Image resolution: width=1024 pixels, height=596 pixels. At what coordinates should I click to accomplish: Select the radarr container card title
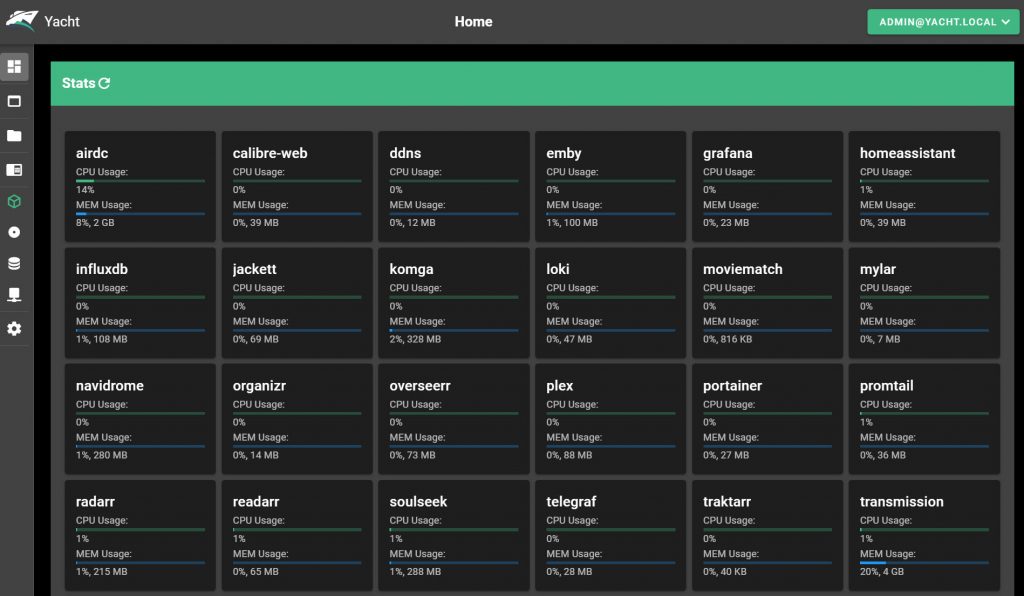click(x=95, y=501)
